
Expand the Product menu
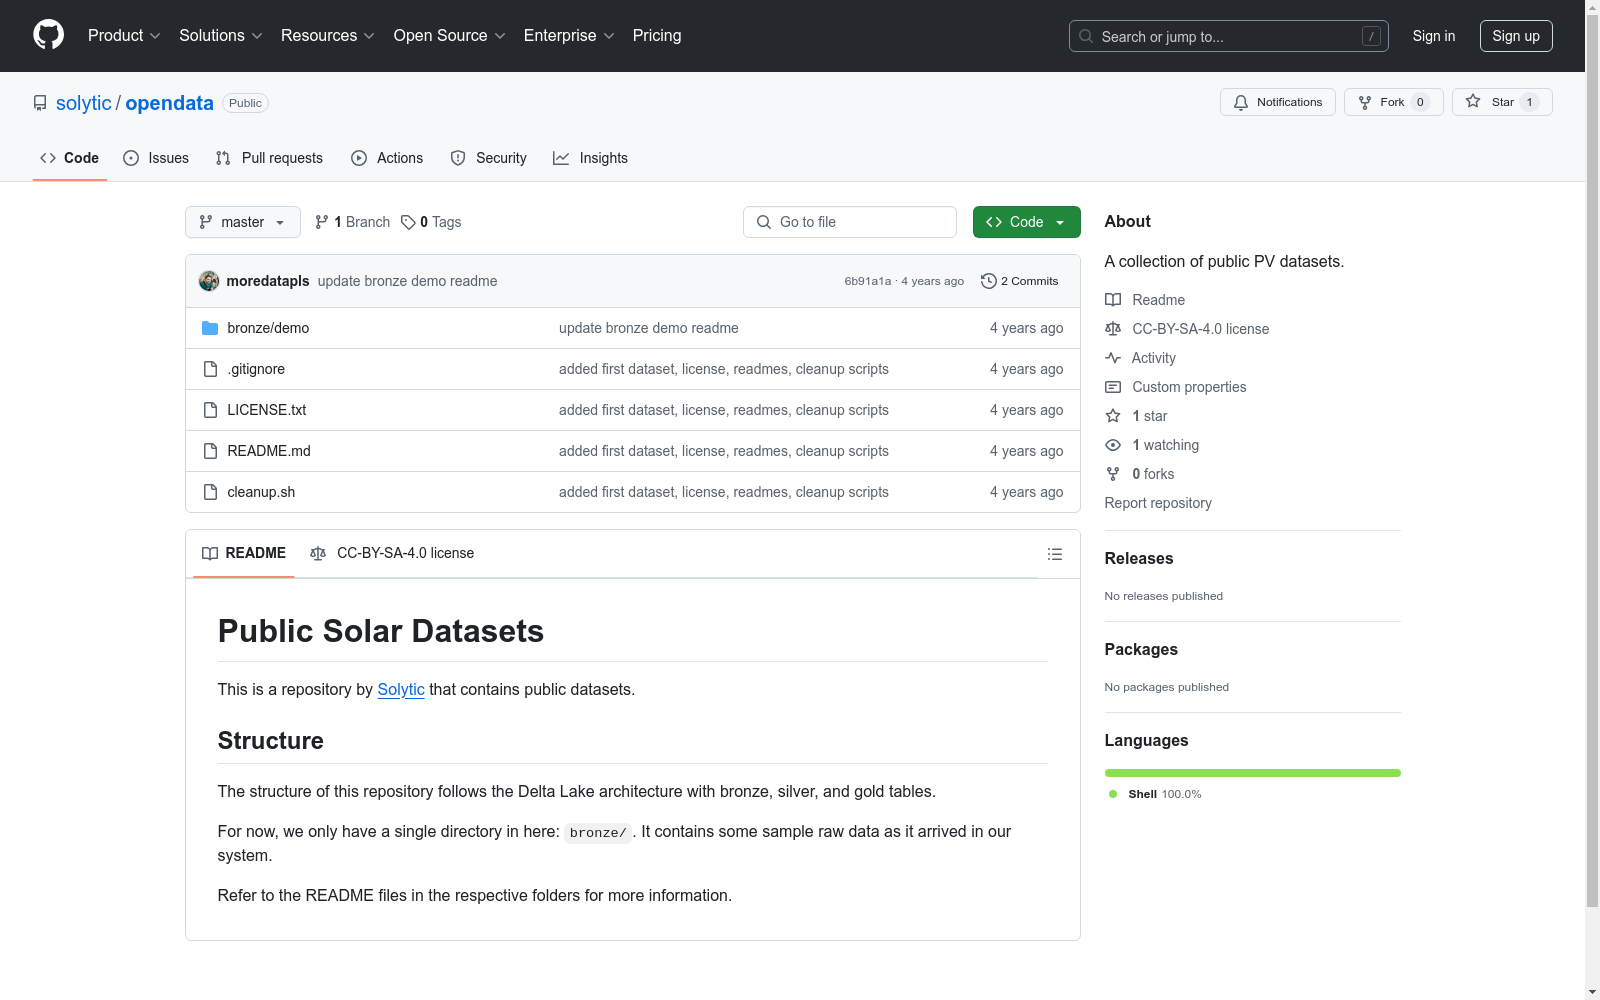pyautogui.click(x=124, y=36)
